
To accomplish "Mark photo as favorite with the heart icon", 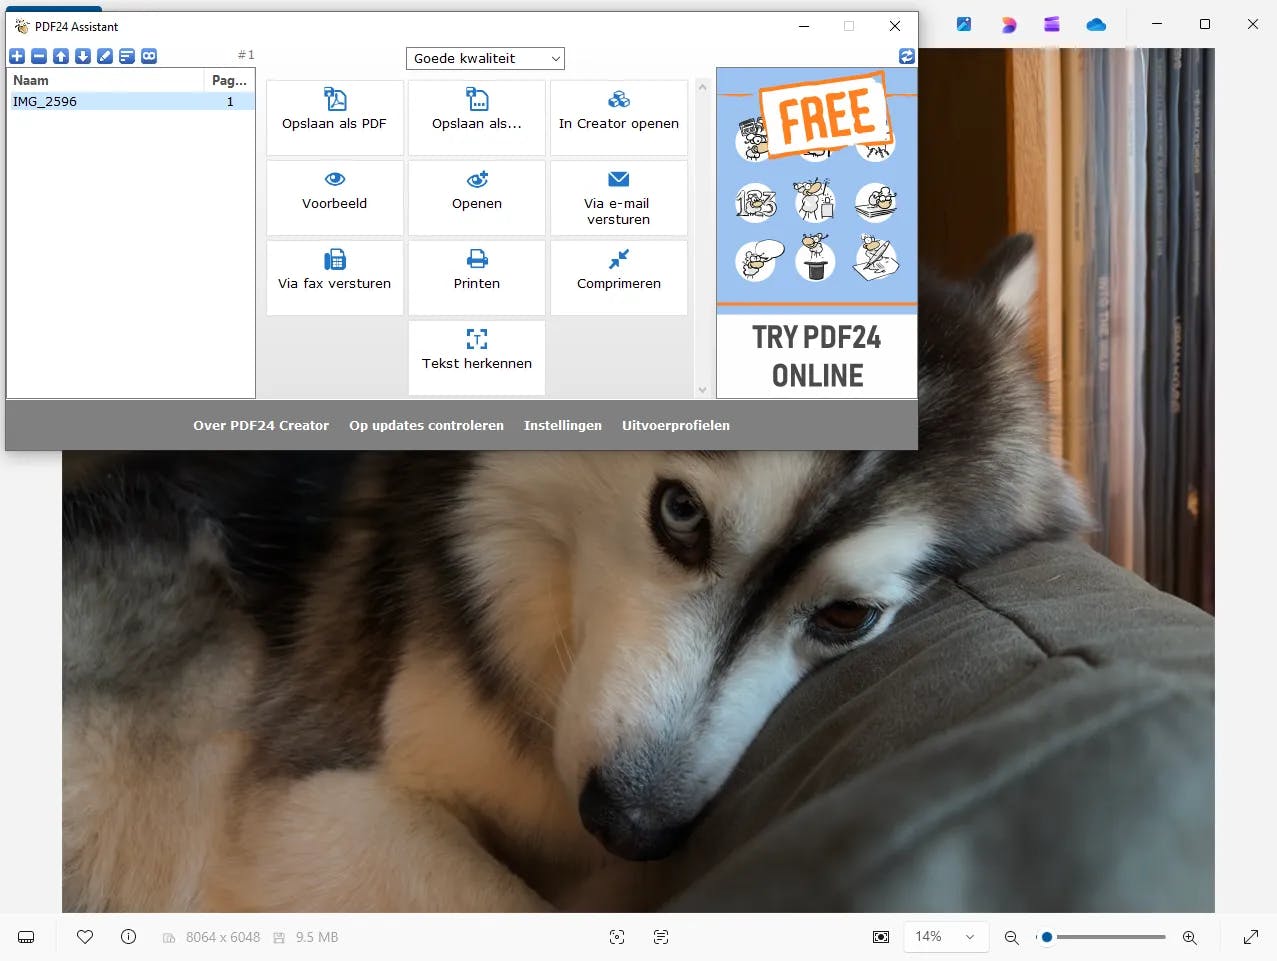I will [x=85, y=937].
